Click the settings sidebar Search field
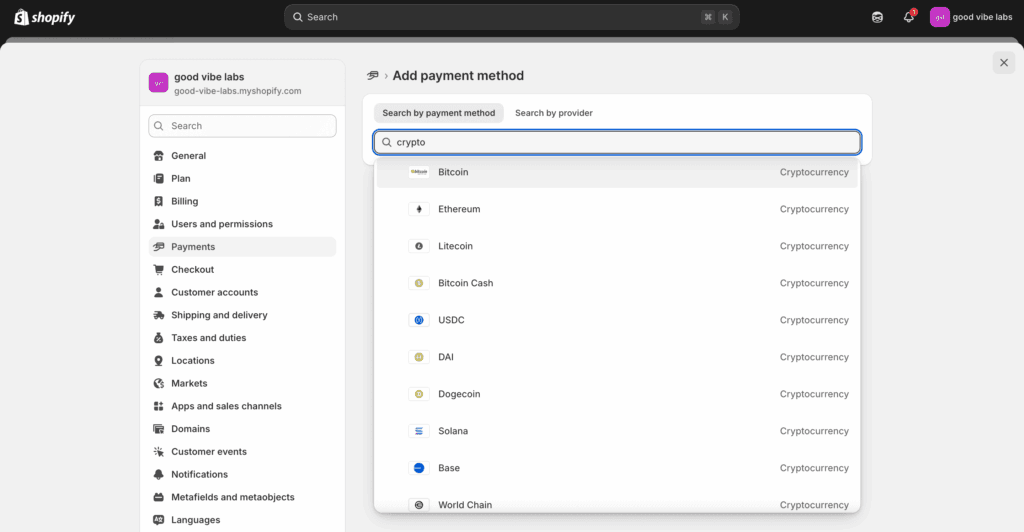 pyautogui.click(x=242, y=126)
